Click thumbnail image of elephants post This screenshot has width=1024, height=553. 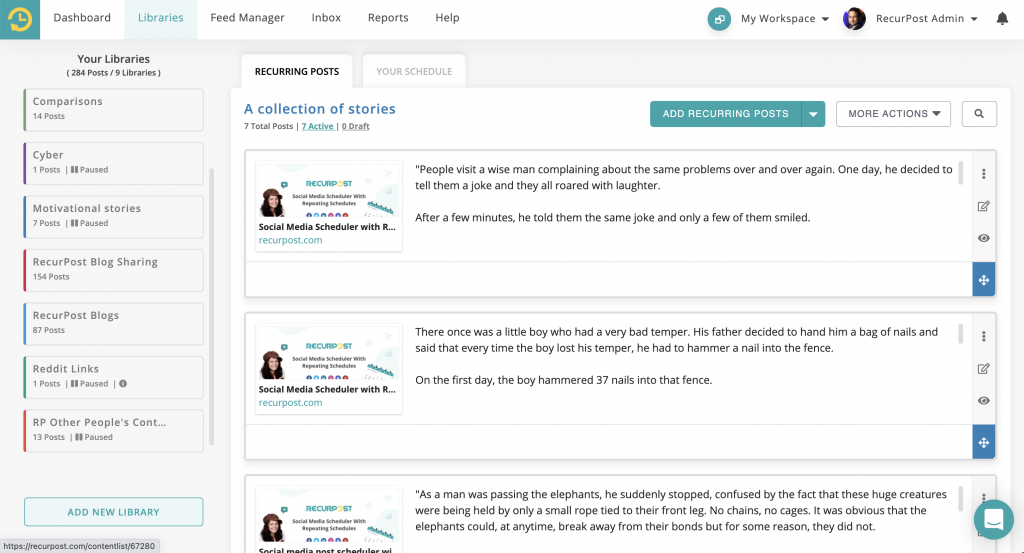328,516
